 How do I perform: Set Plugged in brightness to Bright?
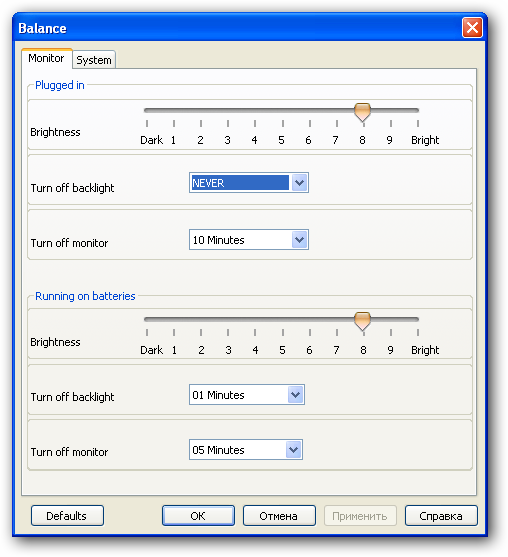point(418,110)
